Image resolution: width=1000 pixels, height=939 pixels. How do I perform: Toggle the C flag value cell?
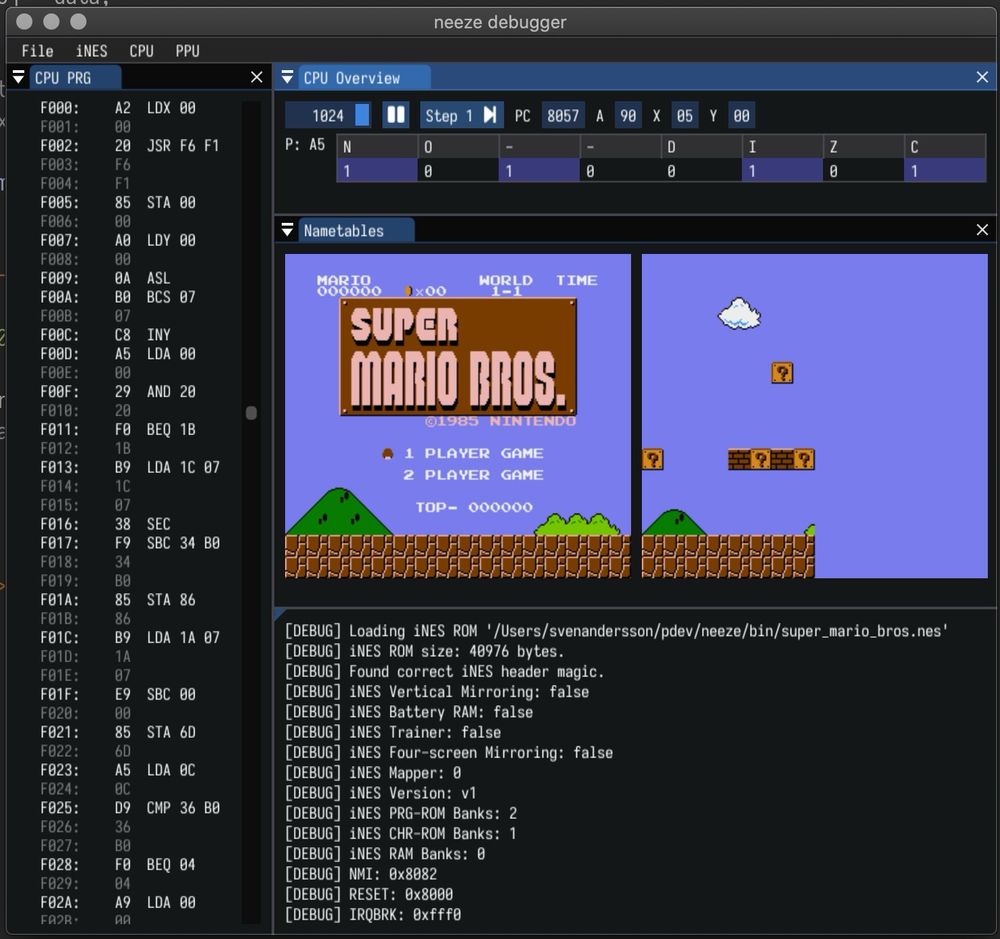pyautogui.click(x=945, y=171)
